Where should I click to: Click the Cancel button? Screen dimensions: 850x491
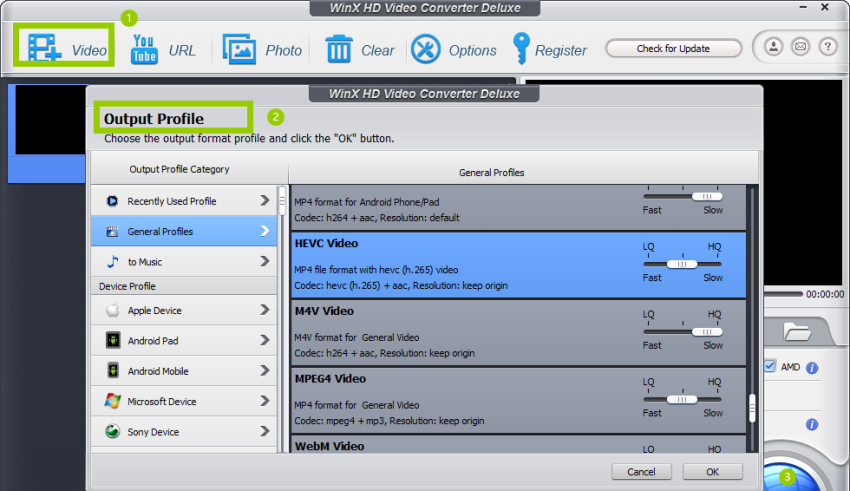[x=641, y=471]
